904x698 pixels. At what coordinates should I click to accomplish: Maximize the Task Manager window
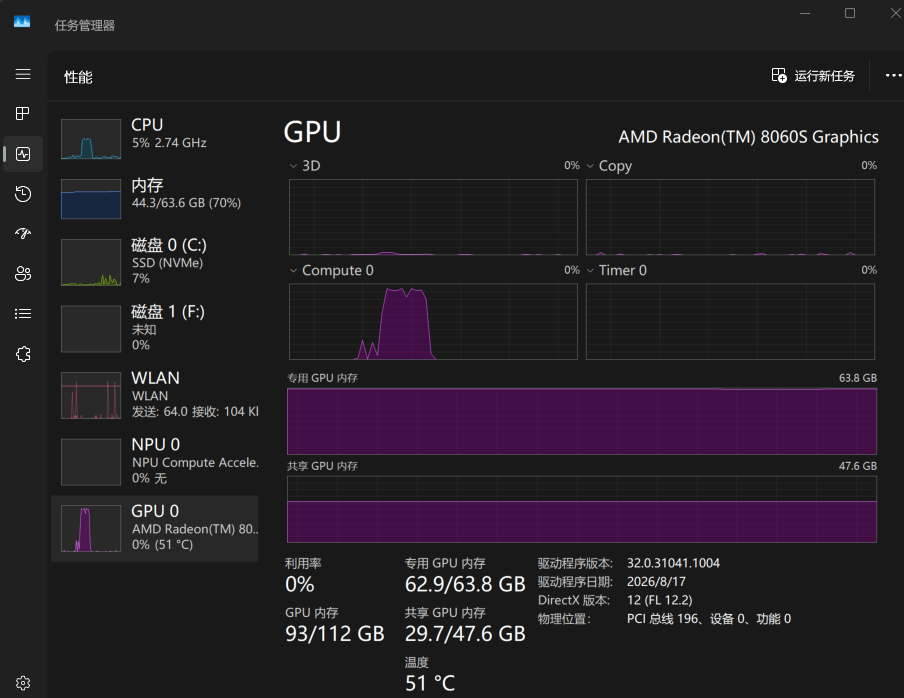point(850,13)
